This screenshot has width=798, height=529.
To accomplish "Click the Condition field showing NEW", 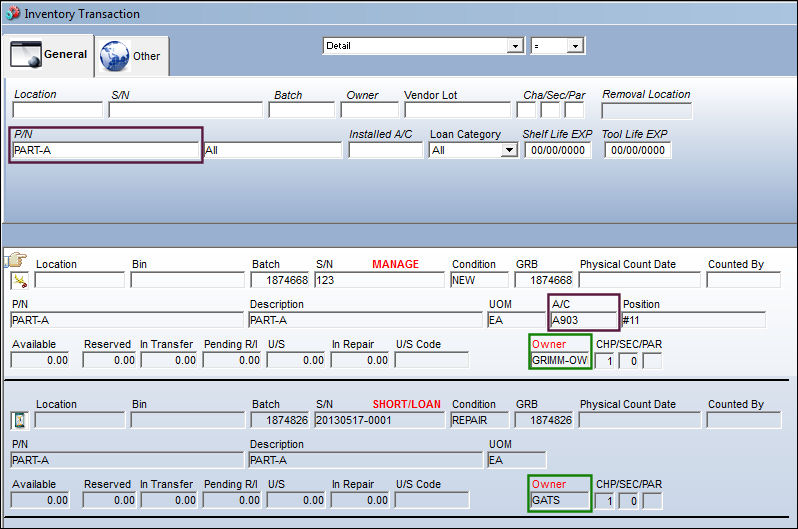I will click(479, 280).
